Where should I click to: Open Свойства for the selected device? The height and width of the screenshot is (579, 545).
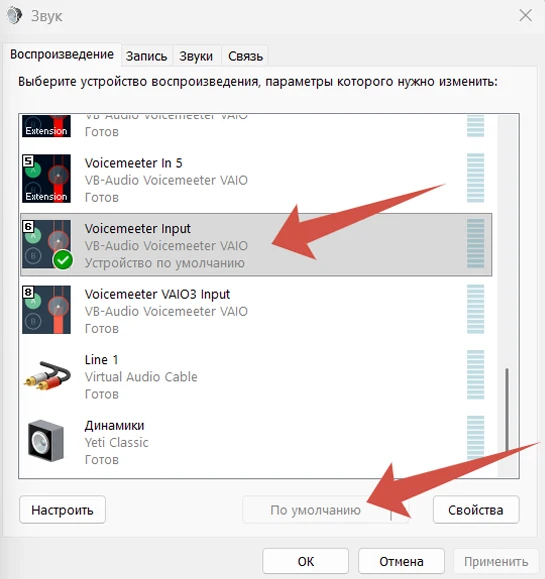476,510
